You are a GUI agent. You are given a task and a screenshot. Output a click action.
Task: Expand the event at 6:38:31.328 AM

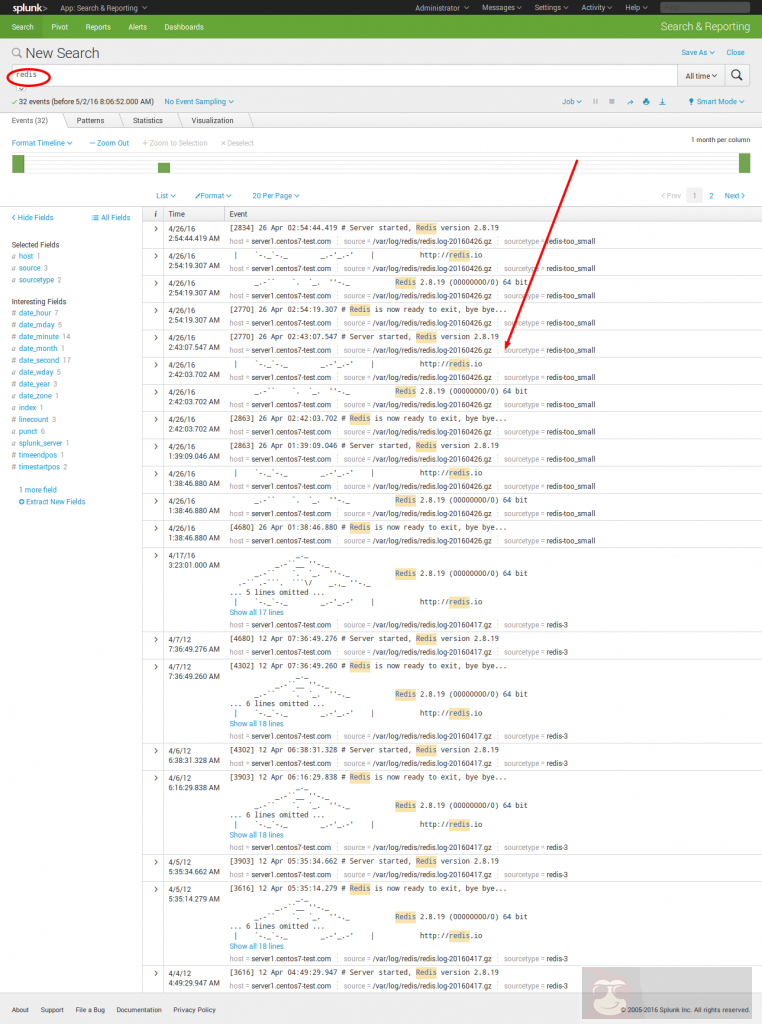(x=156, y=751)
